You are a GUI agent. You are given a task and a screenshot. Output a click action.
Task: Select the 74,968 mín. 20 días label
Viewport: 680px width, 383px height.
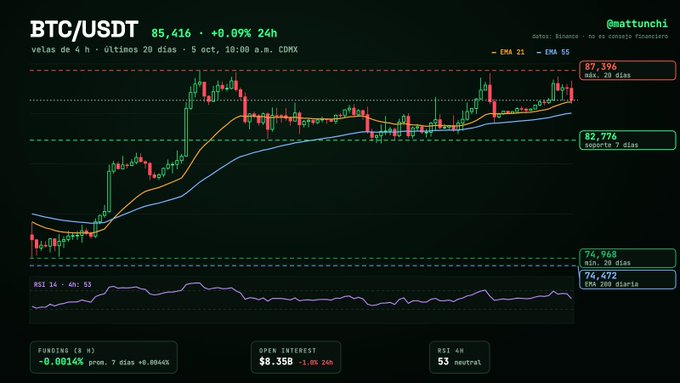pyautogui.click(x=628, y=258)
